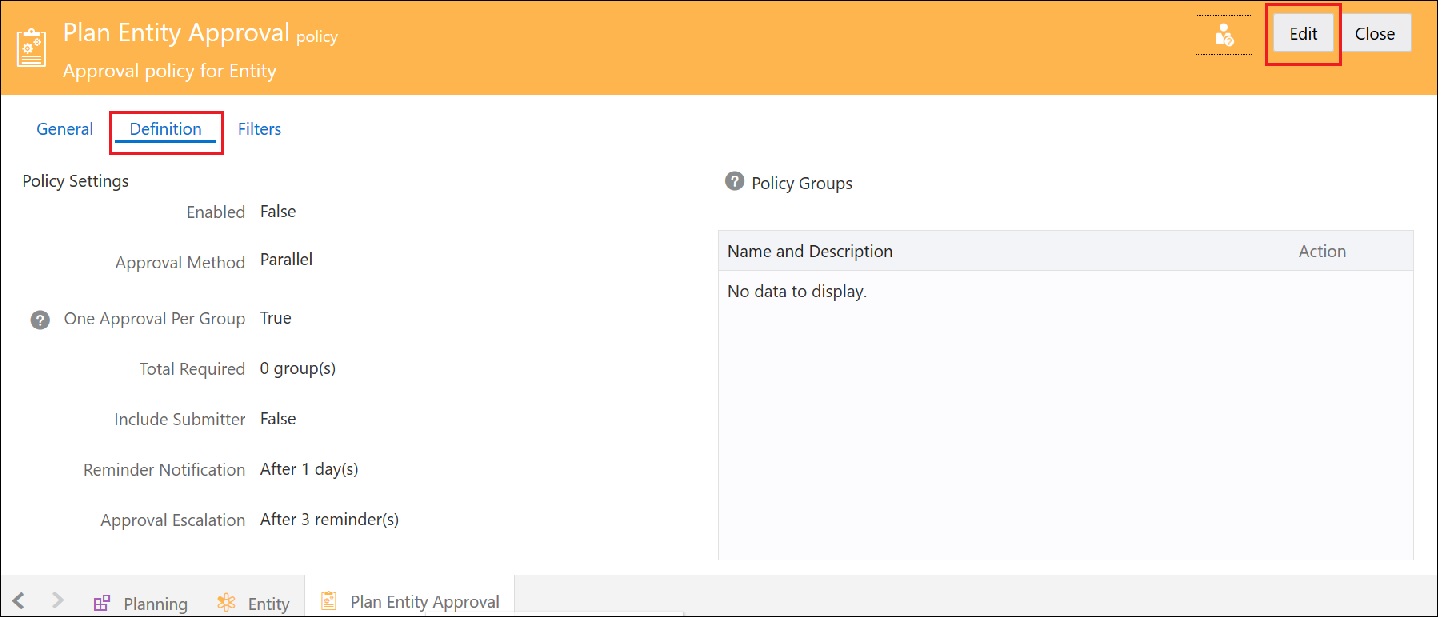This screenshot has height=617, width=1444.
Task: Click help icon next to One Approval Per Group
Action: tap(39, 318)
